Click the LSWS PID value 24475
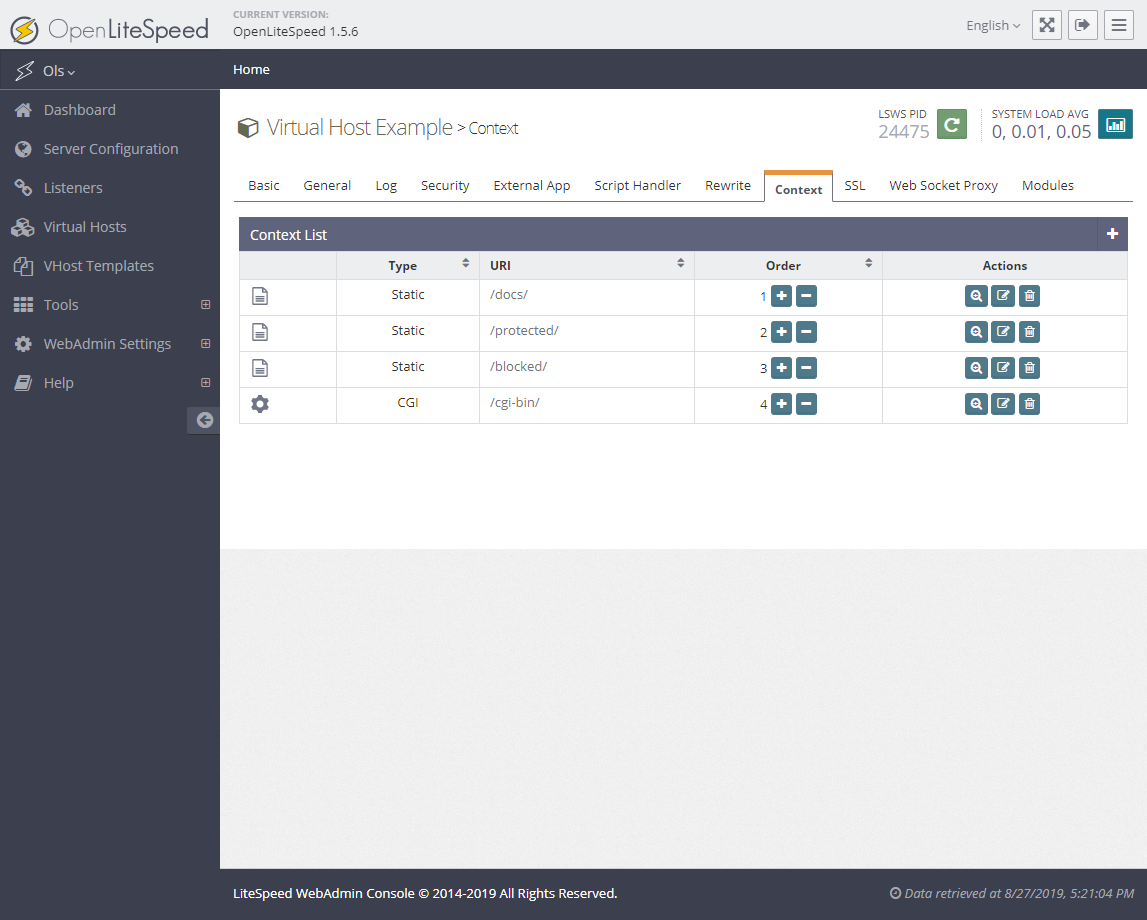 [x=903, y=132]
